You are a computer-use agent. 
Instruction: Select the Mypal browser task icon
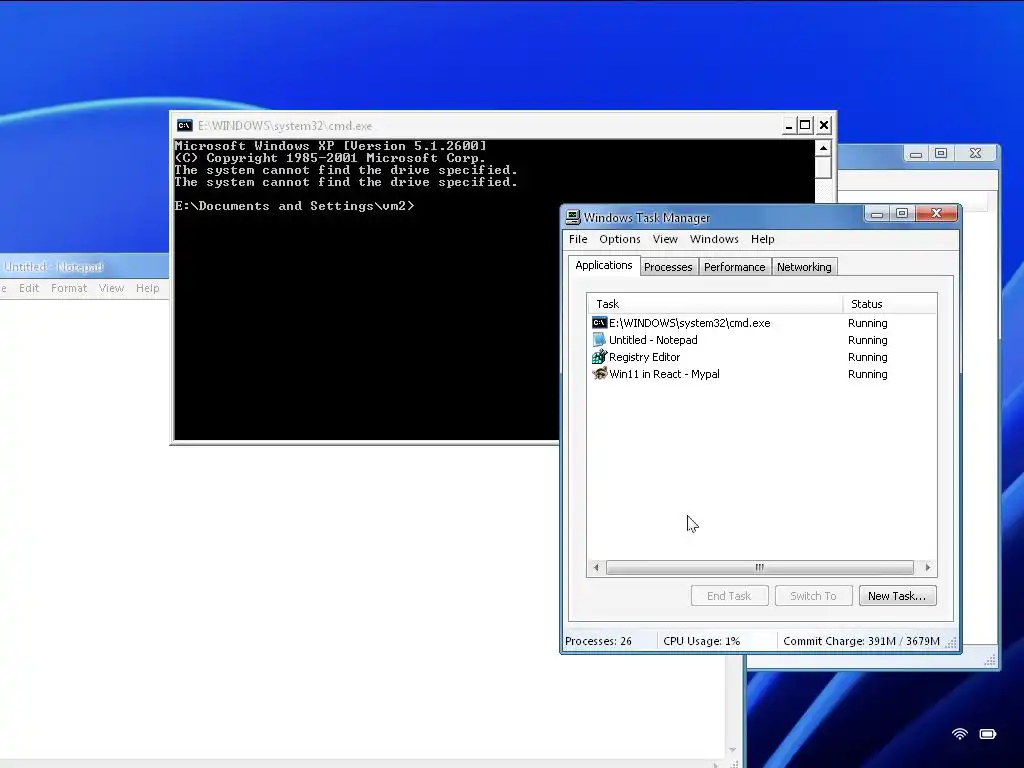599,374
